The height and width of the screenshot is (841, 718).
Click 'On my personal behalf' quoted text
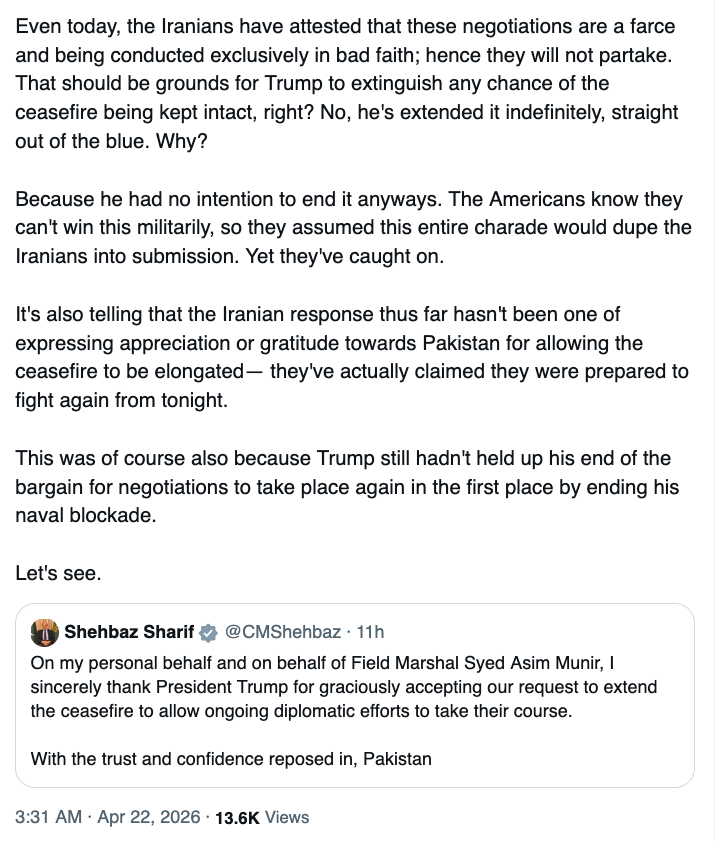355,690
